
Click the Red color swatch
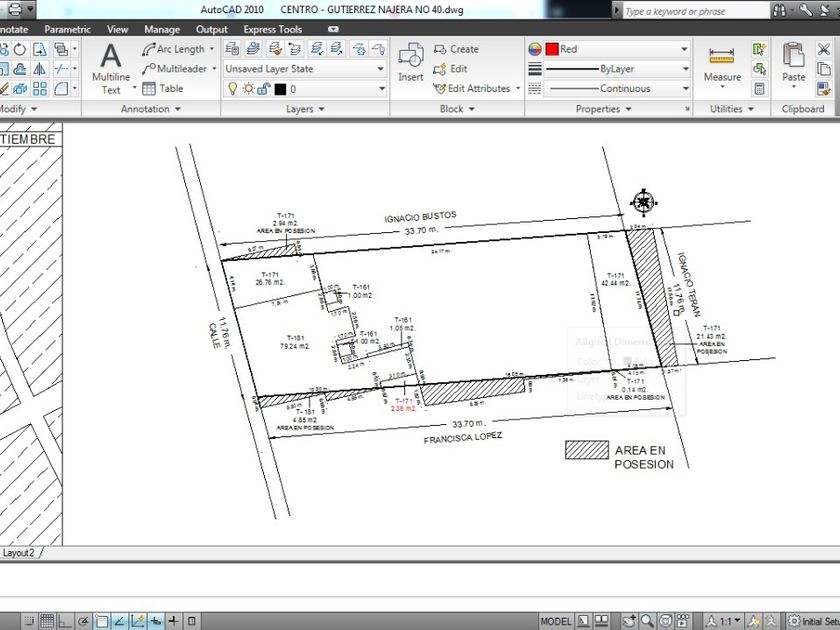click(552, 49)
